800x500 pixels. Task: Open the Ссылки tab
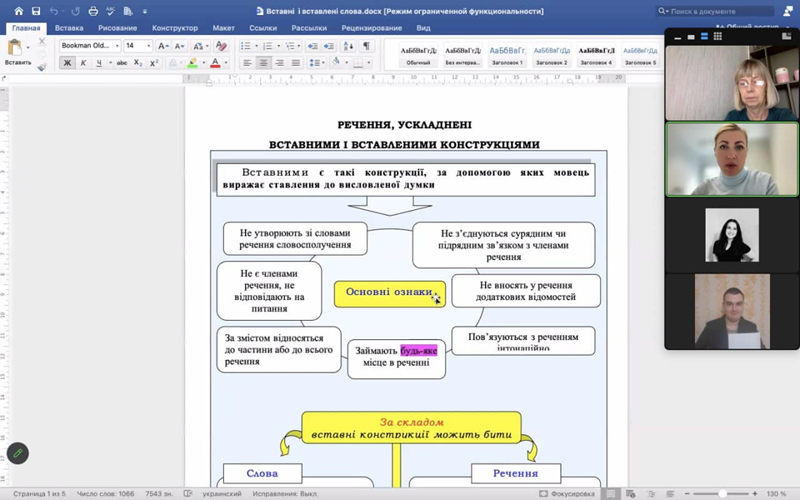(263, 28)
